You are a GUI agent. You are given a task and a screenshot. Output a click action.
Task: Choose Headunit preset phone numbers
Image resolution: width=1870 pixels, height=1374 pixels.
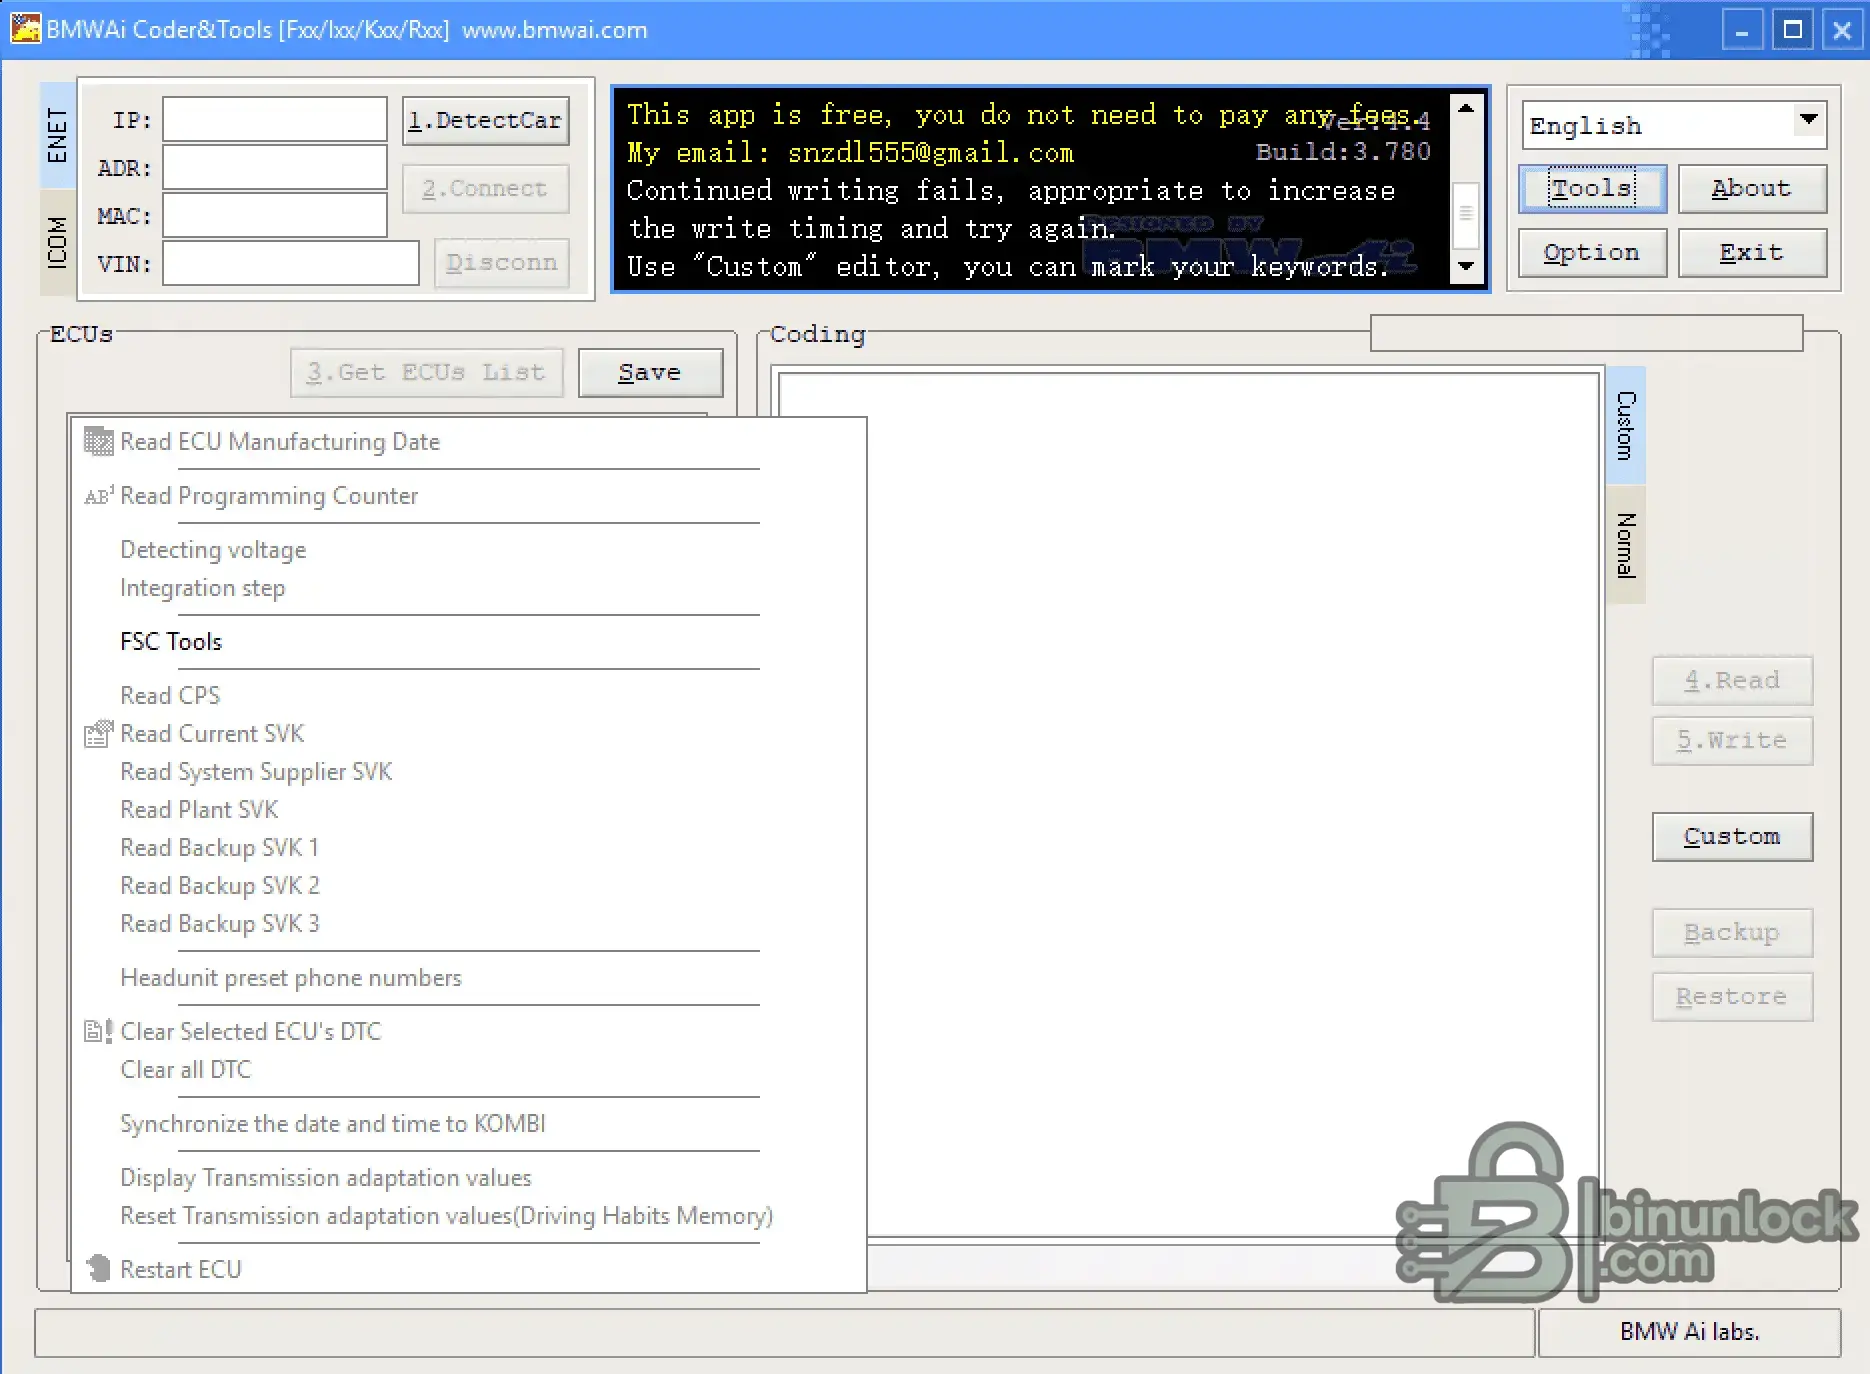291,978
